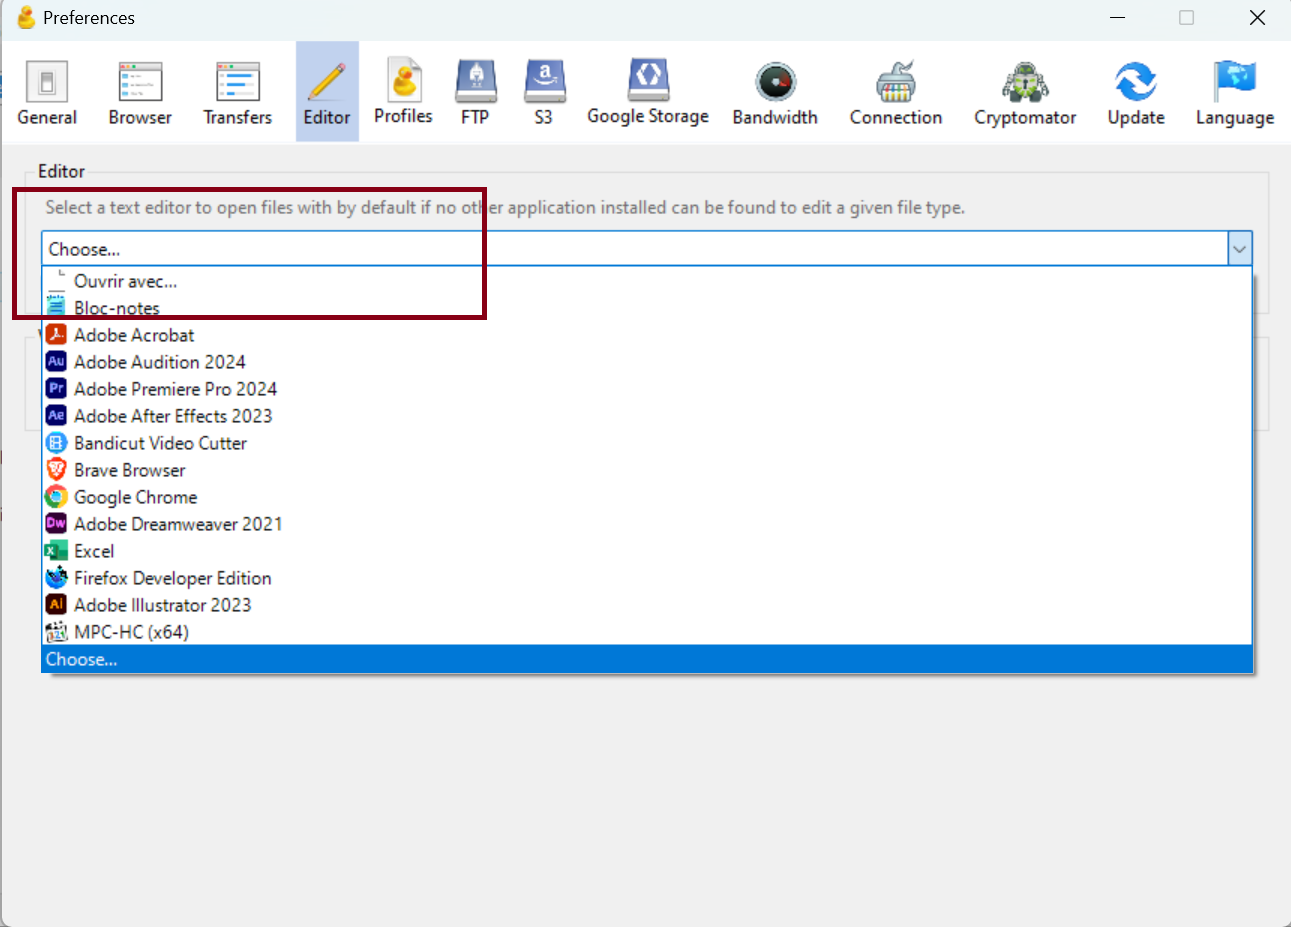
Task: Select the Ouvrir avec... entry
Action: point(647,281)
